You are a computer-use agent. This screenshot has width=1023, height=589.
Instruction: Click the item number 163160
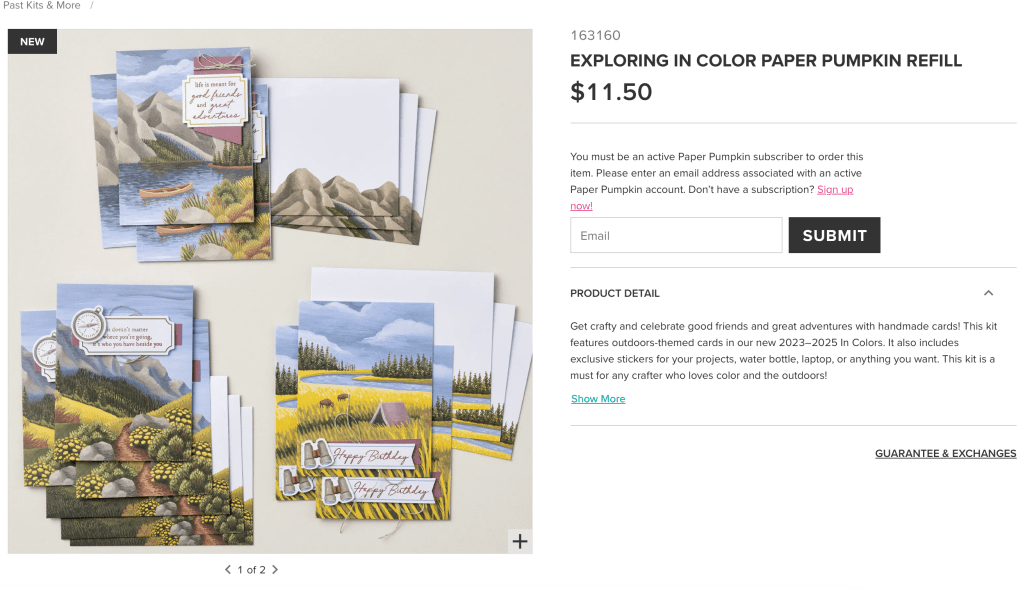click(x=596, y=35)
